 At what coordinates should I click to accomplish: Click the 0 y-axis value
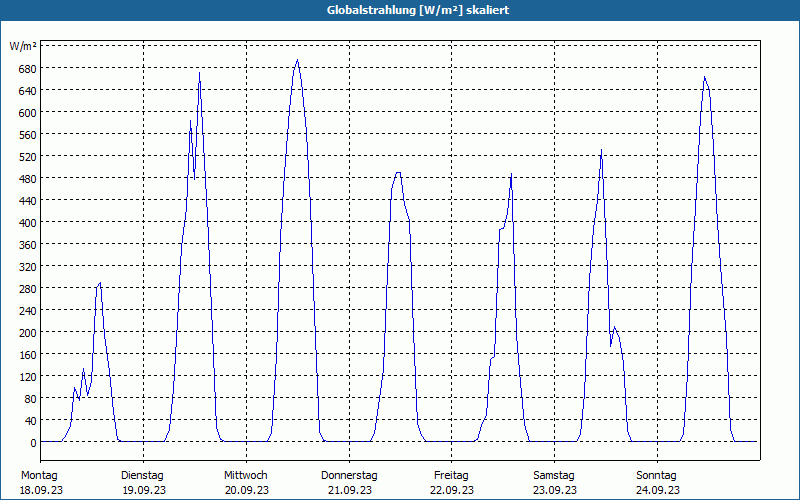coord(33,442)
